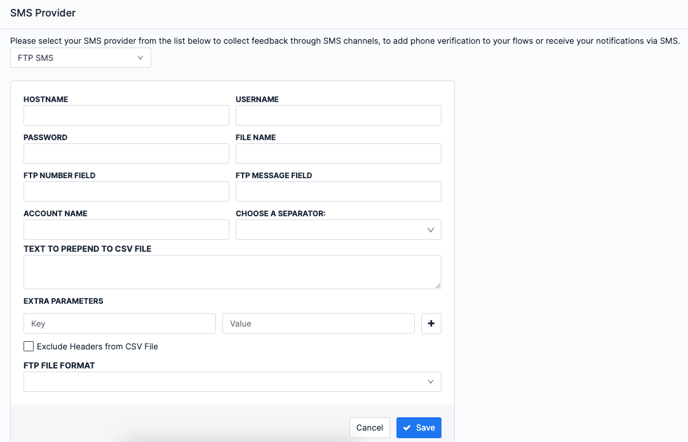Select the Password input box
688x442 pixels.
point(126,154)
